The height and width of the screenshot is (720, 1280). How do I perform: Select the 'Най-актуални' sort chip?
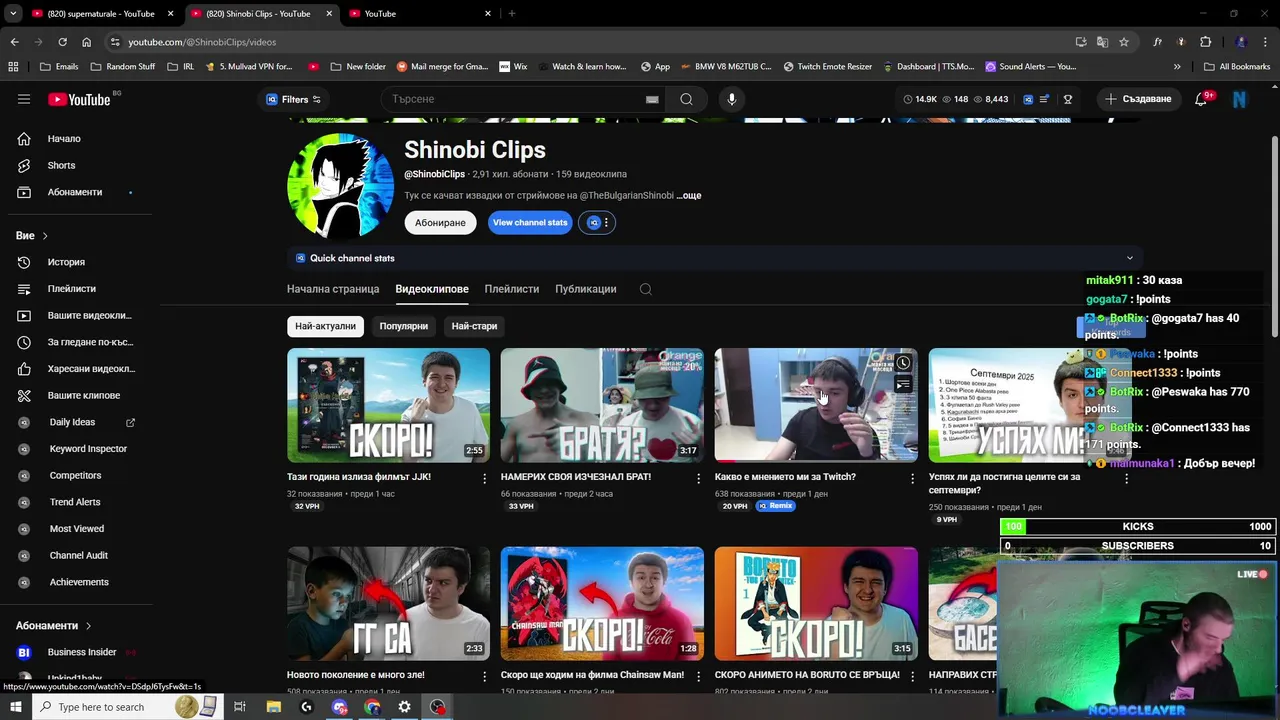coord(325,326)
